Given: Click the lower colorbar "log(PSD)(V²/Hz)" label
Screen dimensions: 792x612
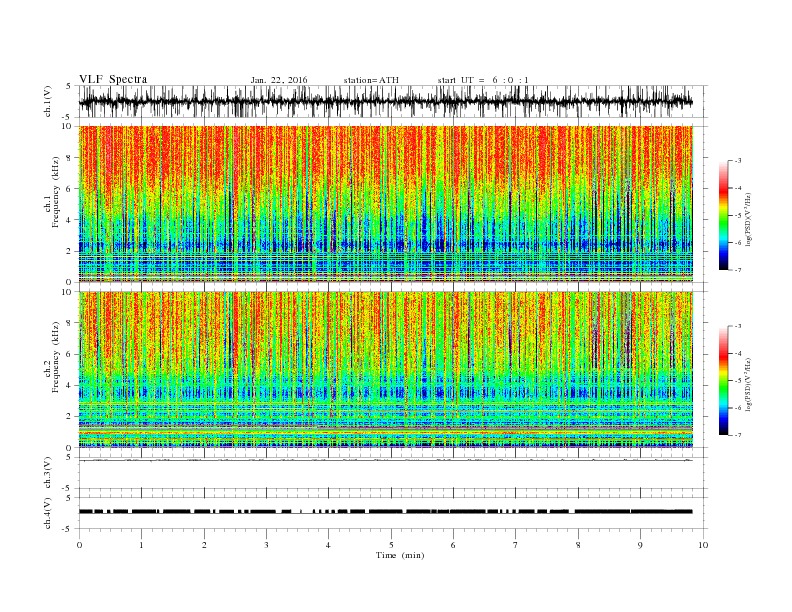Looking at the screenshot, I should (748, 384).
